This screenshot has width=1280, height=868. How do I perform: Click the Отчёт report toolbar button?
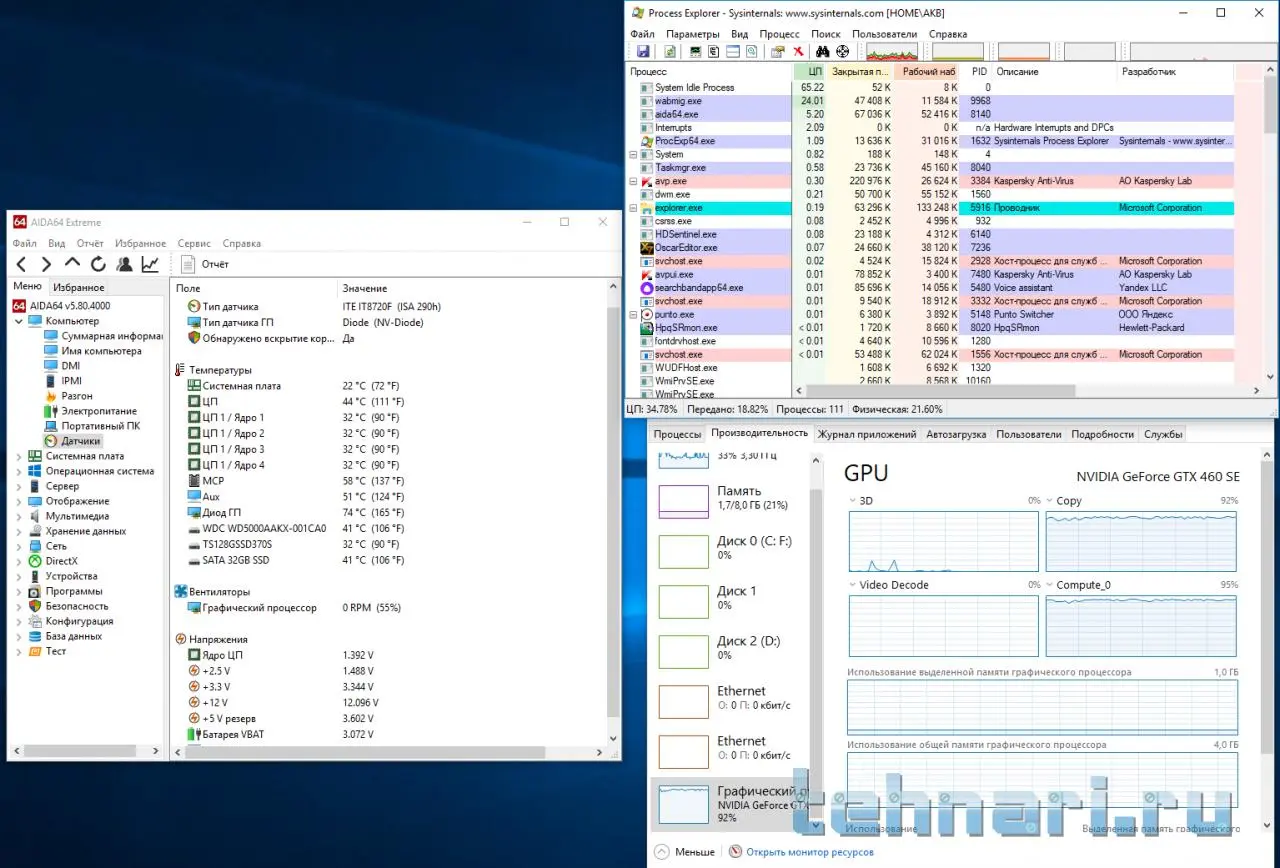point(205,264)
